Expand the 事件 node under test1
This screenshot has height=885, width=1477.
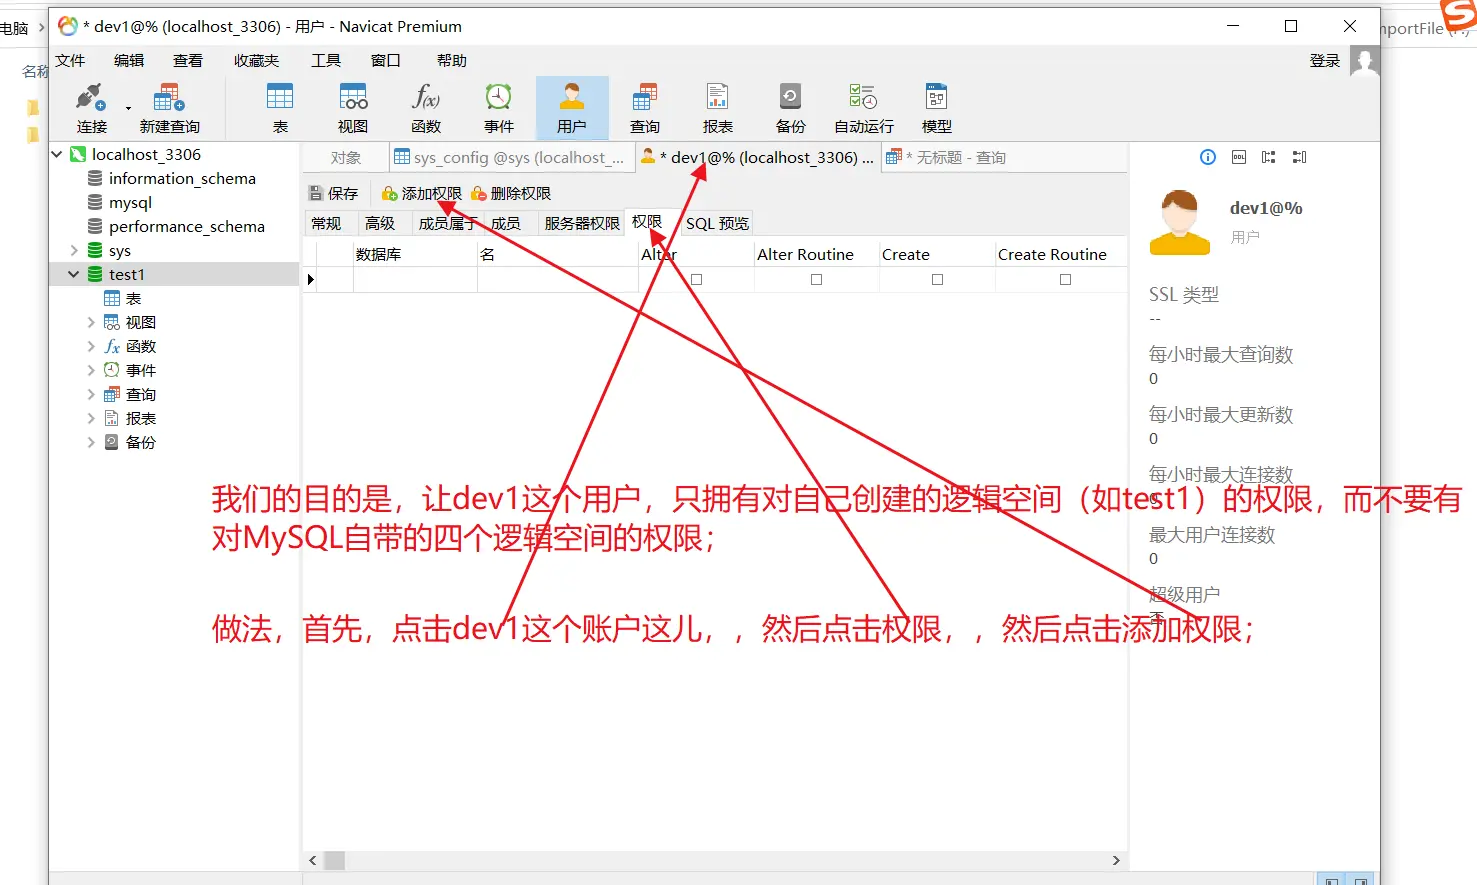pos(91,370)
